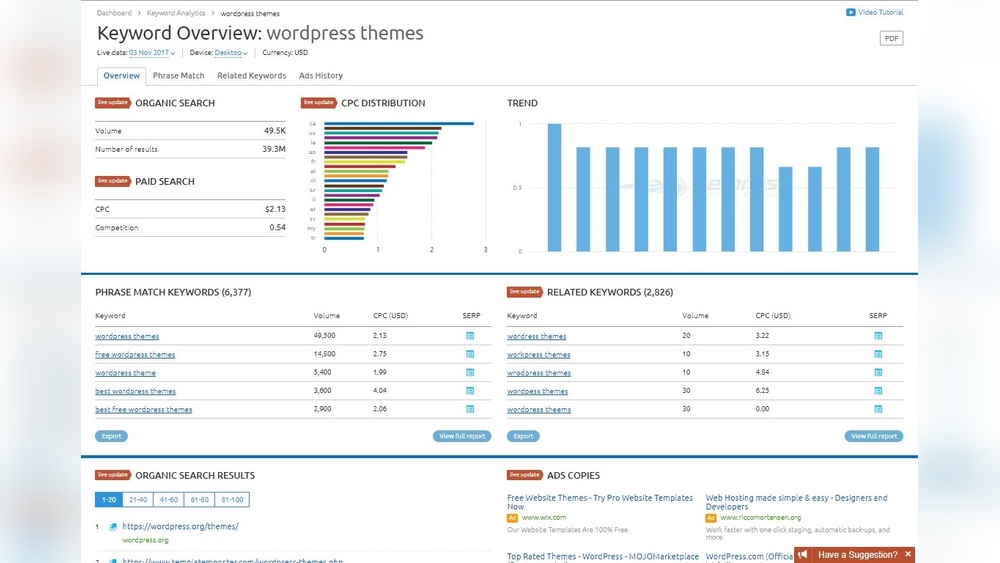Click 'View full report' under Phrase Match Keywords
This screenshot has height=563, width=1000.
462,436
